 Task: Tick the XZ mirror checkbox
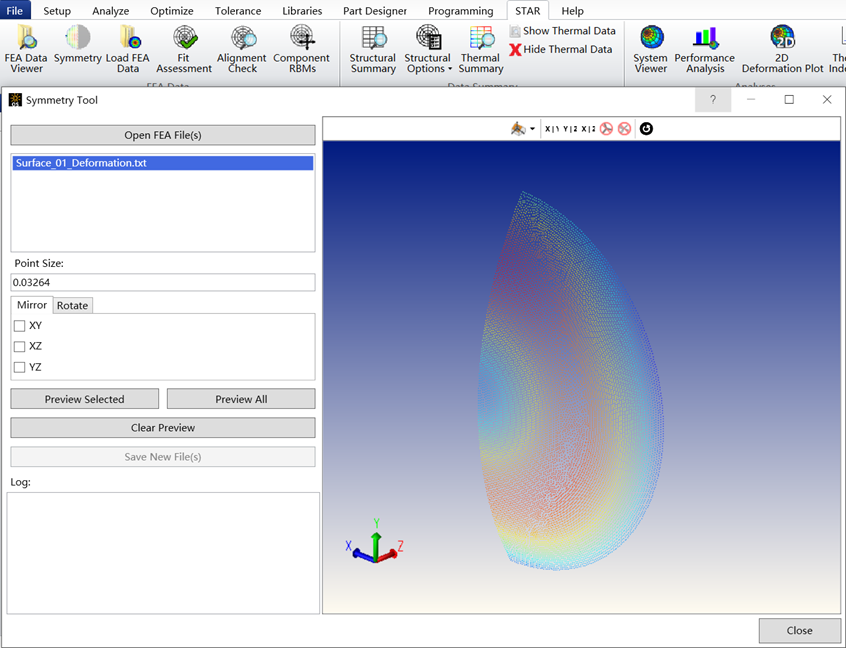20,346
